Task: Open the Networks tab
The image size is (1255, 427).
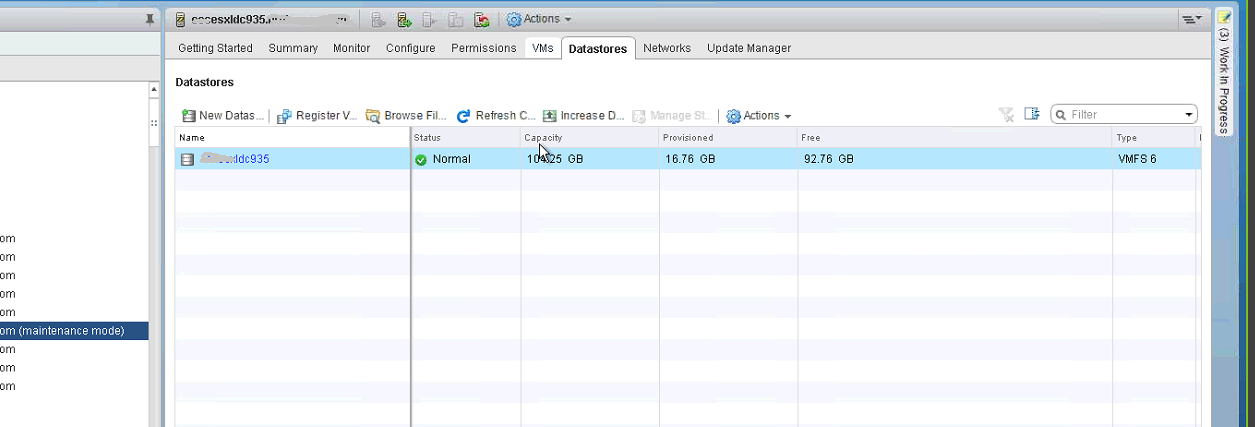Action: (667, 48)
